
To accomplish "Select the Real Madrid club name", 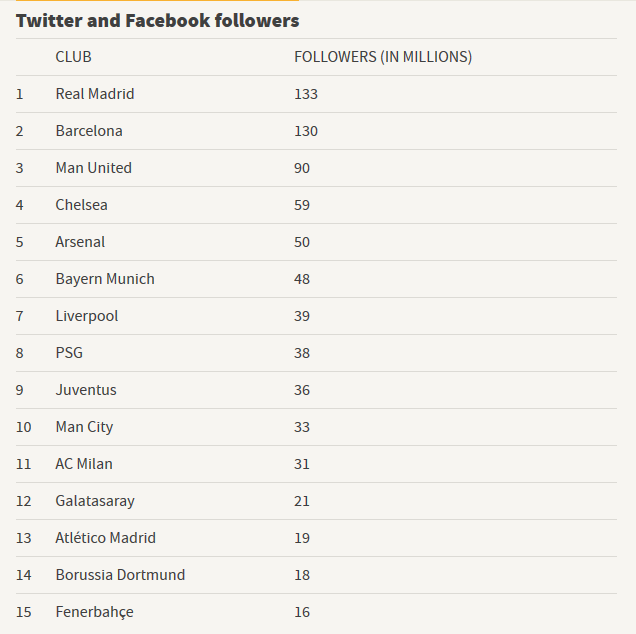I will coord(95,94).
